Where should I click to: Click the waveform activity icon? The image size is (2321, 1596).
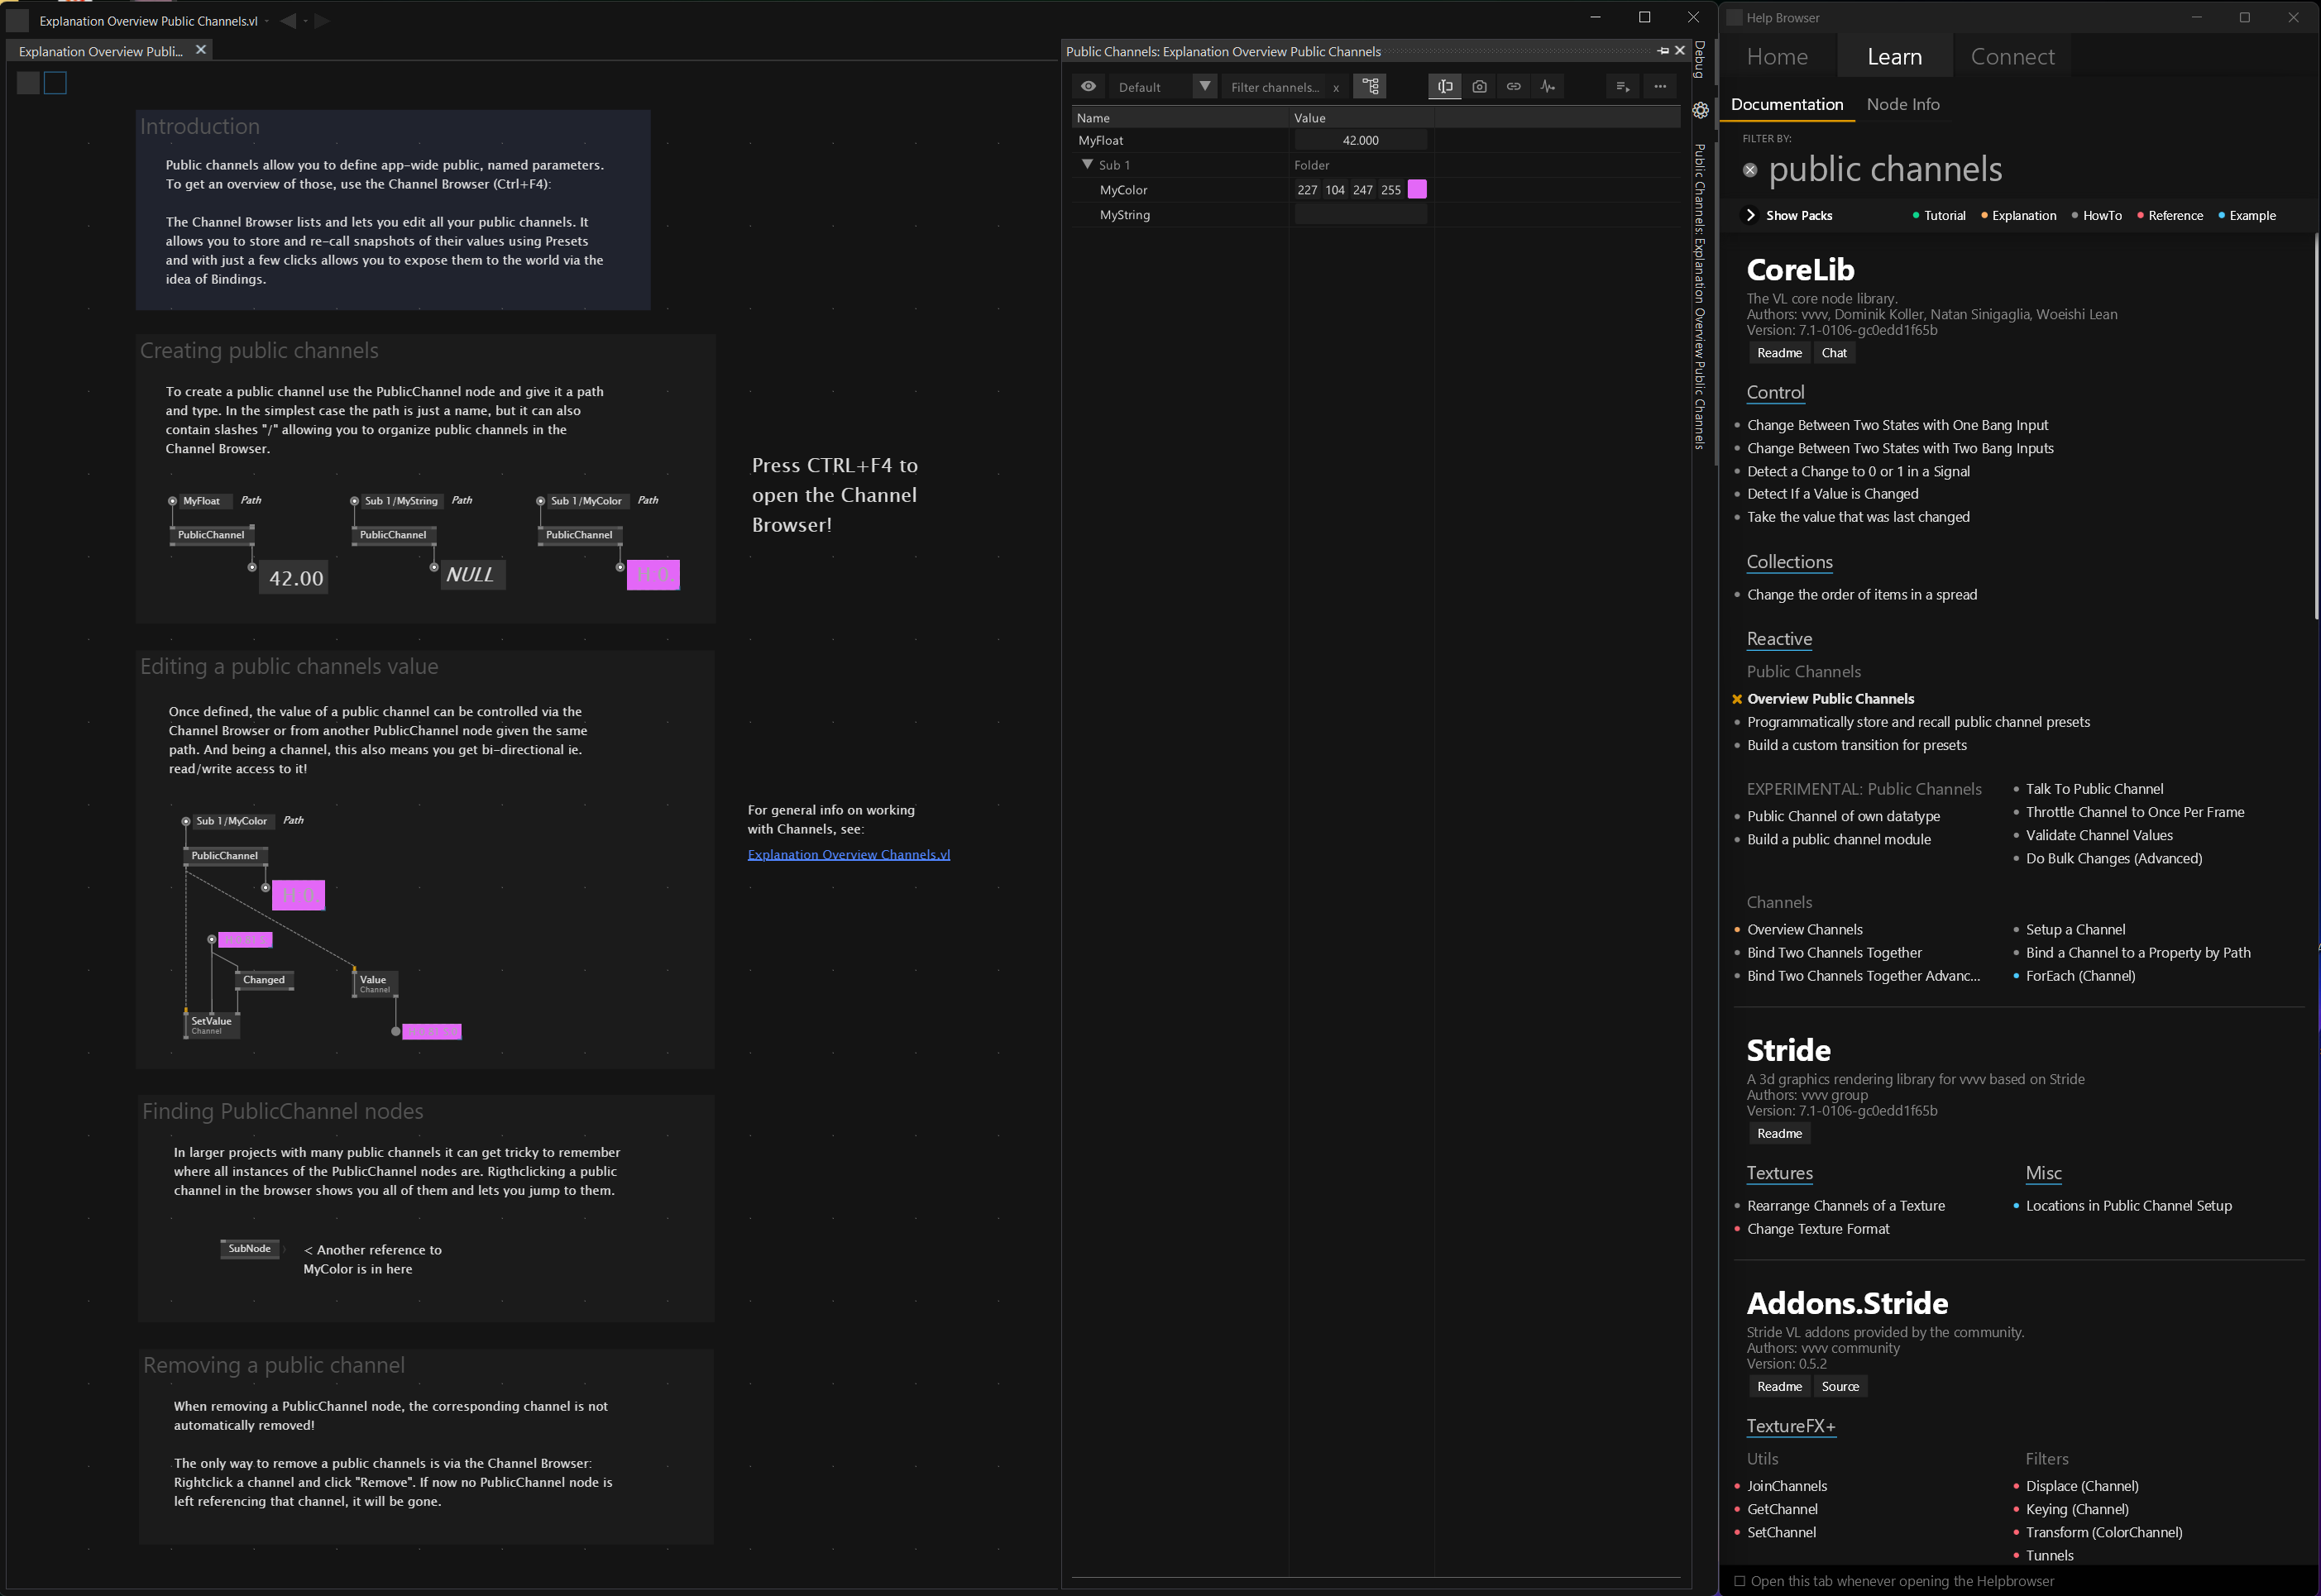pos(1547,87)
